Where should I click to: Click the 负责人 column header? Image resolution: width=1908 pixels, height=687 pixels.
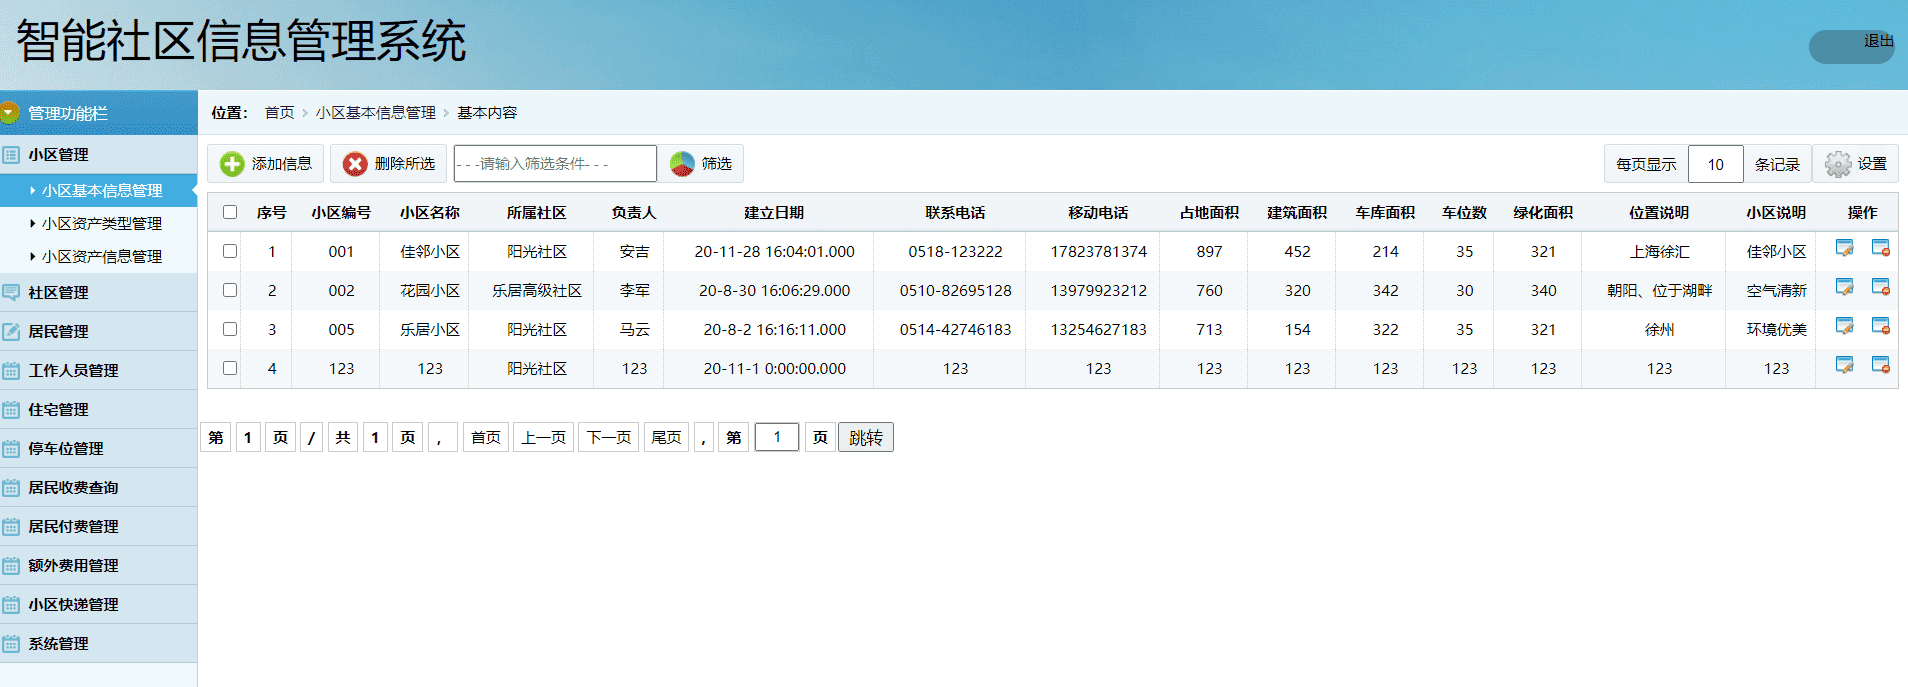(x=634, y=212)
